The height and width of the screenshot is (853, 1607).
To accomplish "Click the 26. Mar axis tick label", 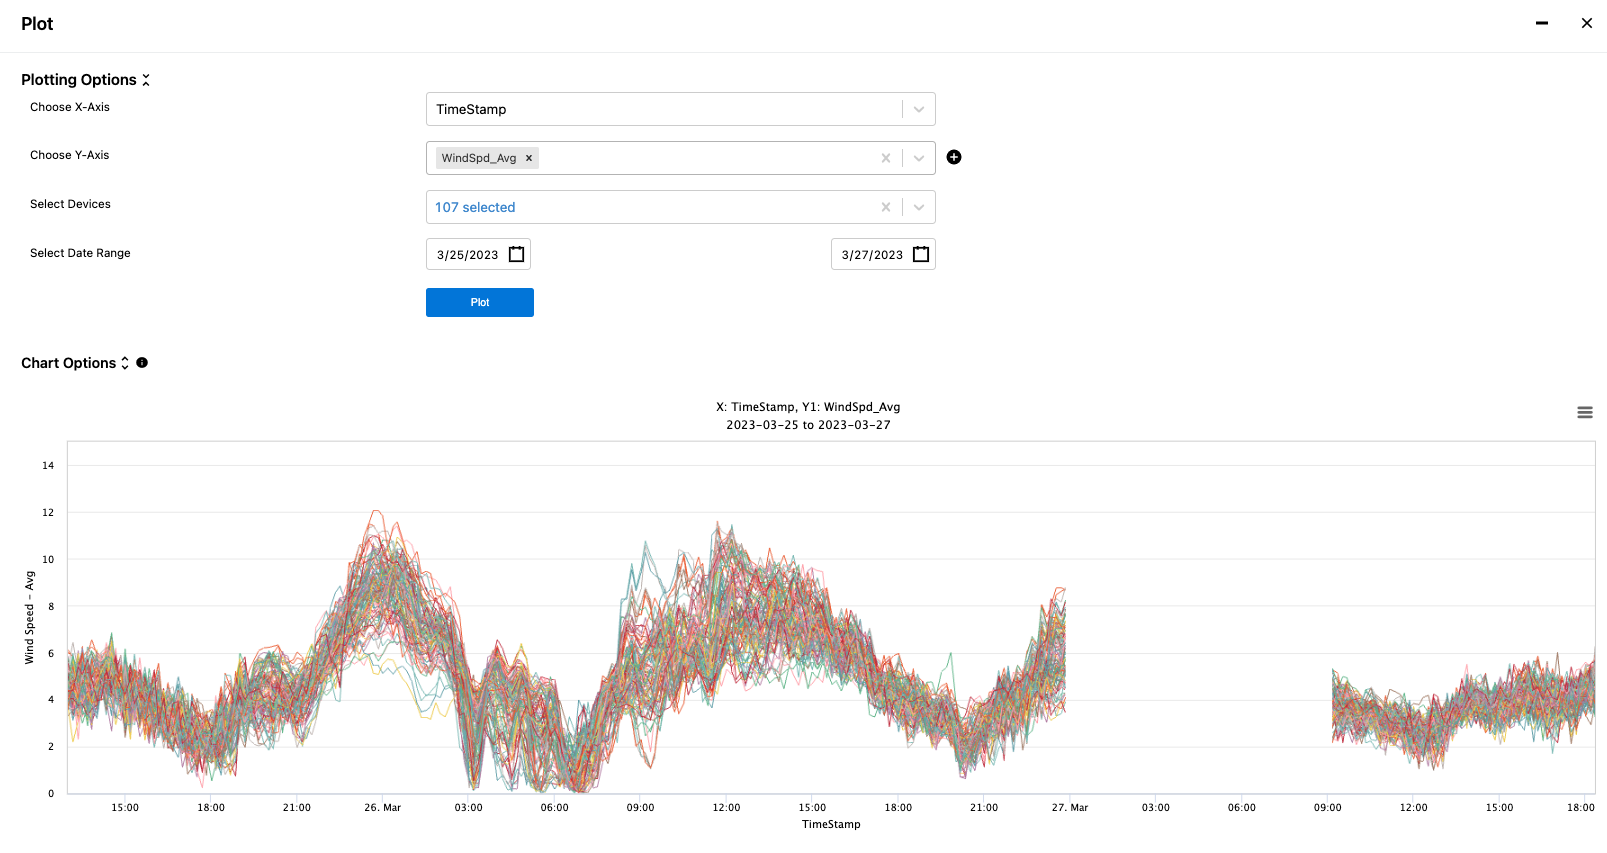I will 382,807.
